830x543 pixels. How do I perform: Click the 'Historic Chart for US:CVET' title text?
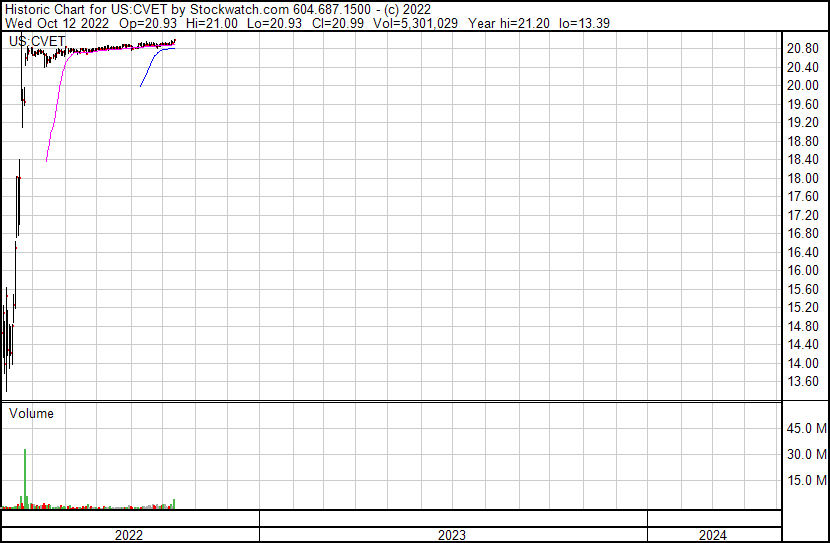coord(87,10)
